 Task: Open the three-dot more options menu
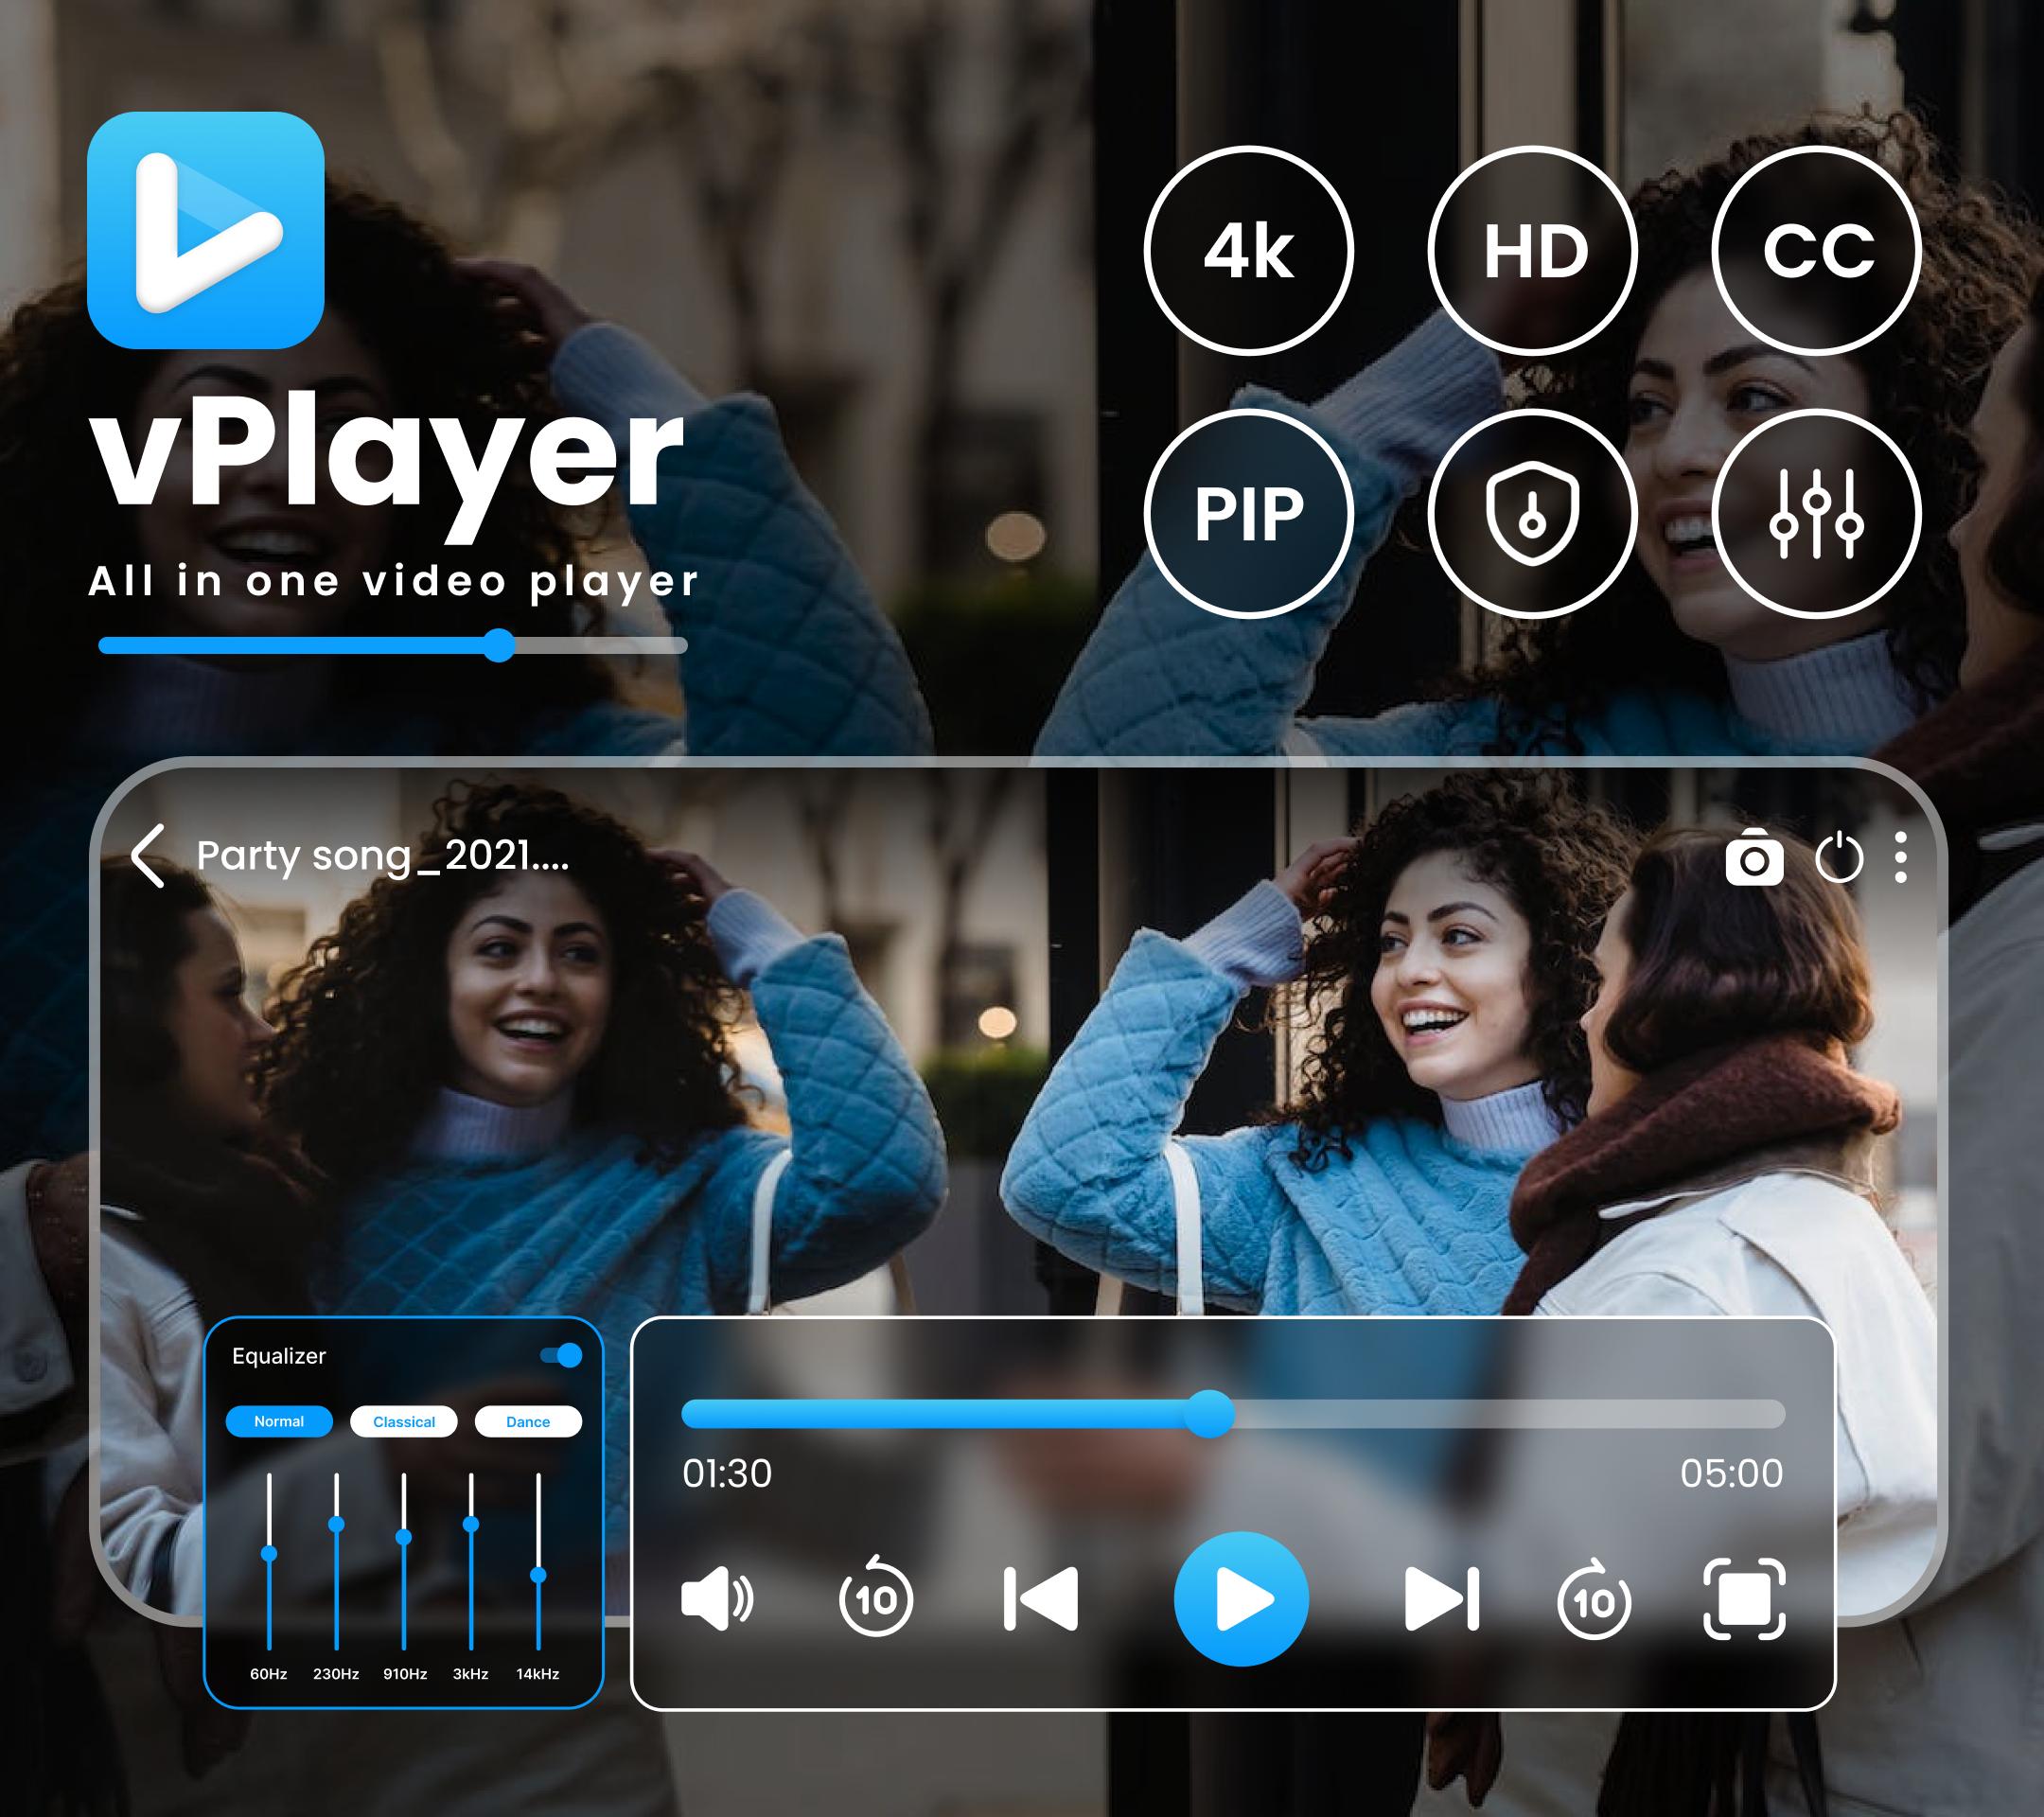click(1901, 857)
